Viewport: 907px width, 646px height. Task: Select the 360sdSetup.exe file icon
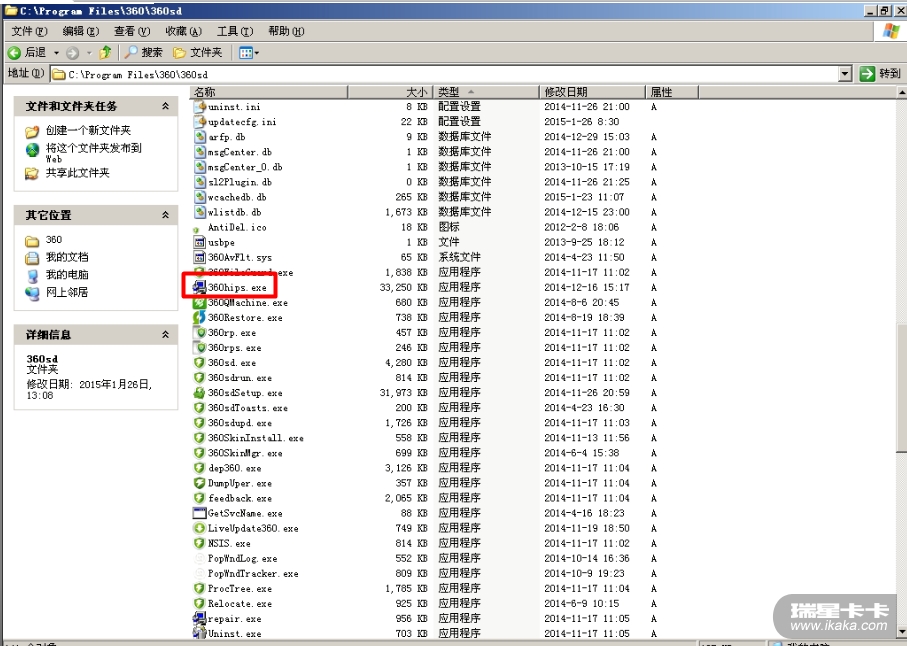200,393
